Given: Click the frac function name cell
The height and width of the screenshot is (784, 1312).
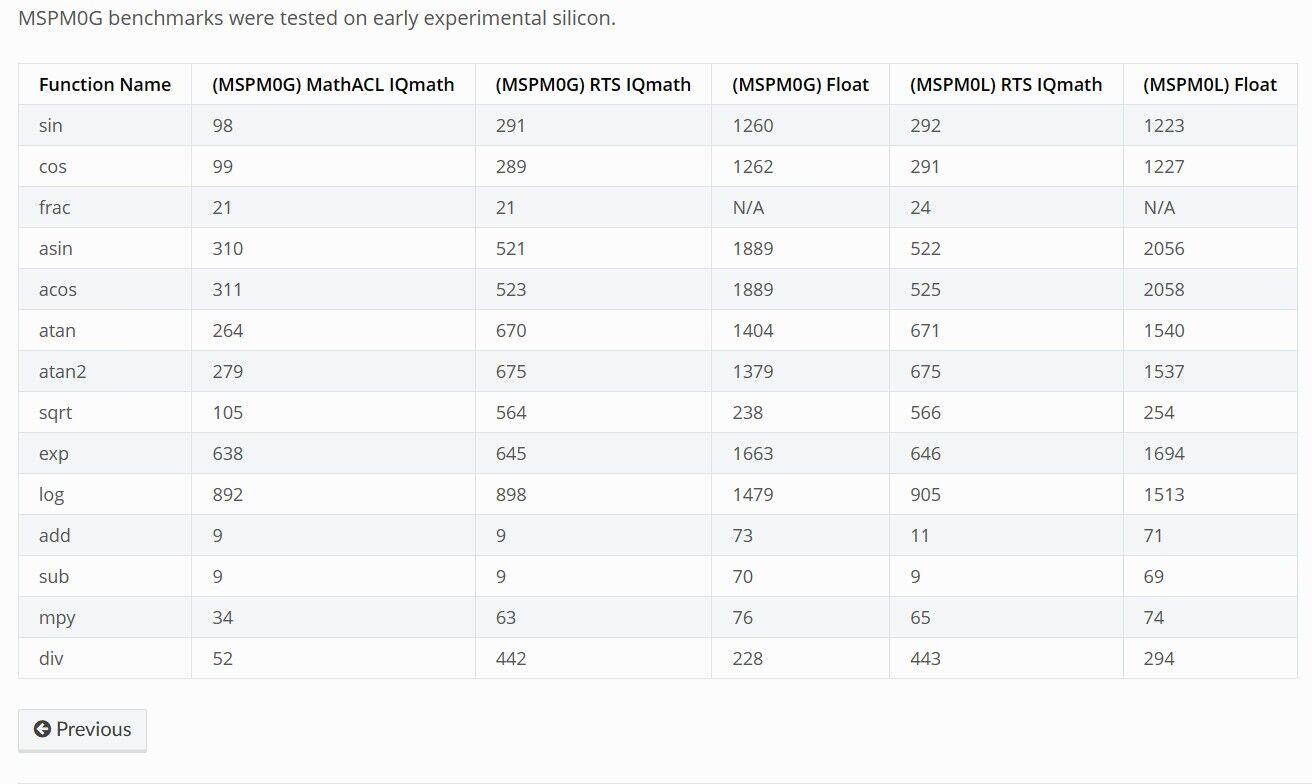Looking at the screenshot, I should point(55,208).
